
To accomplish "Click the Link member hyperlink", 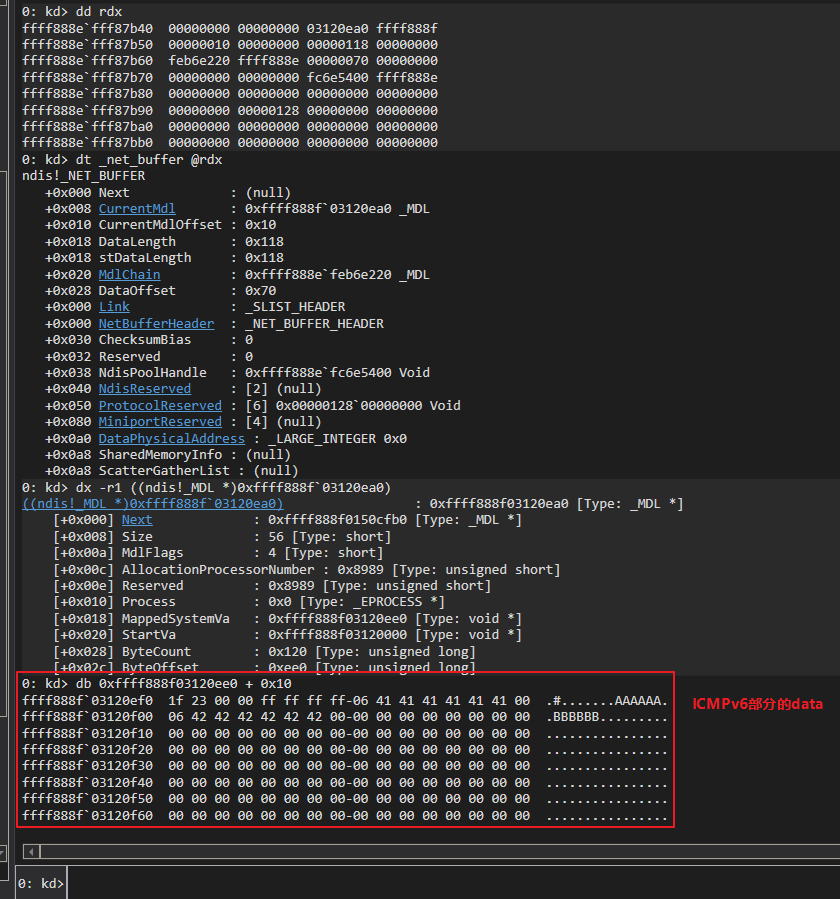I will (x=113, y=306).
